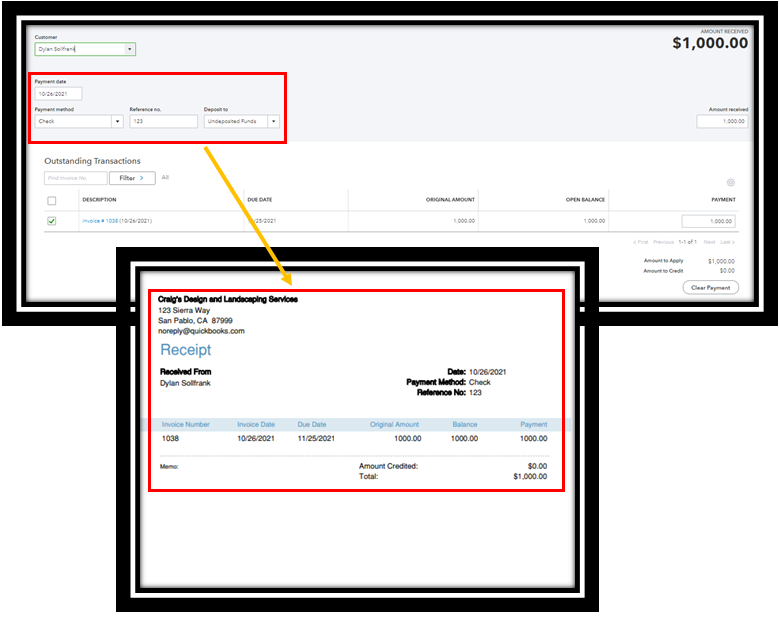Open the Payment method dropdown arrow
Image resolution: width=779 pixels, height=621 pixels.
point(118,122)
